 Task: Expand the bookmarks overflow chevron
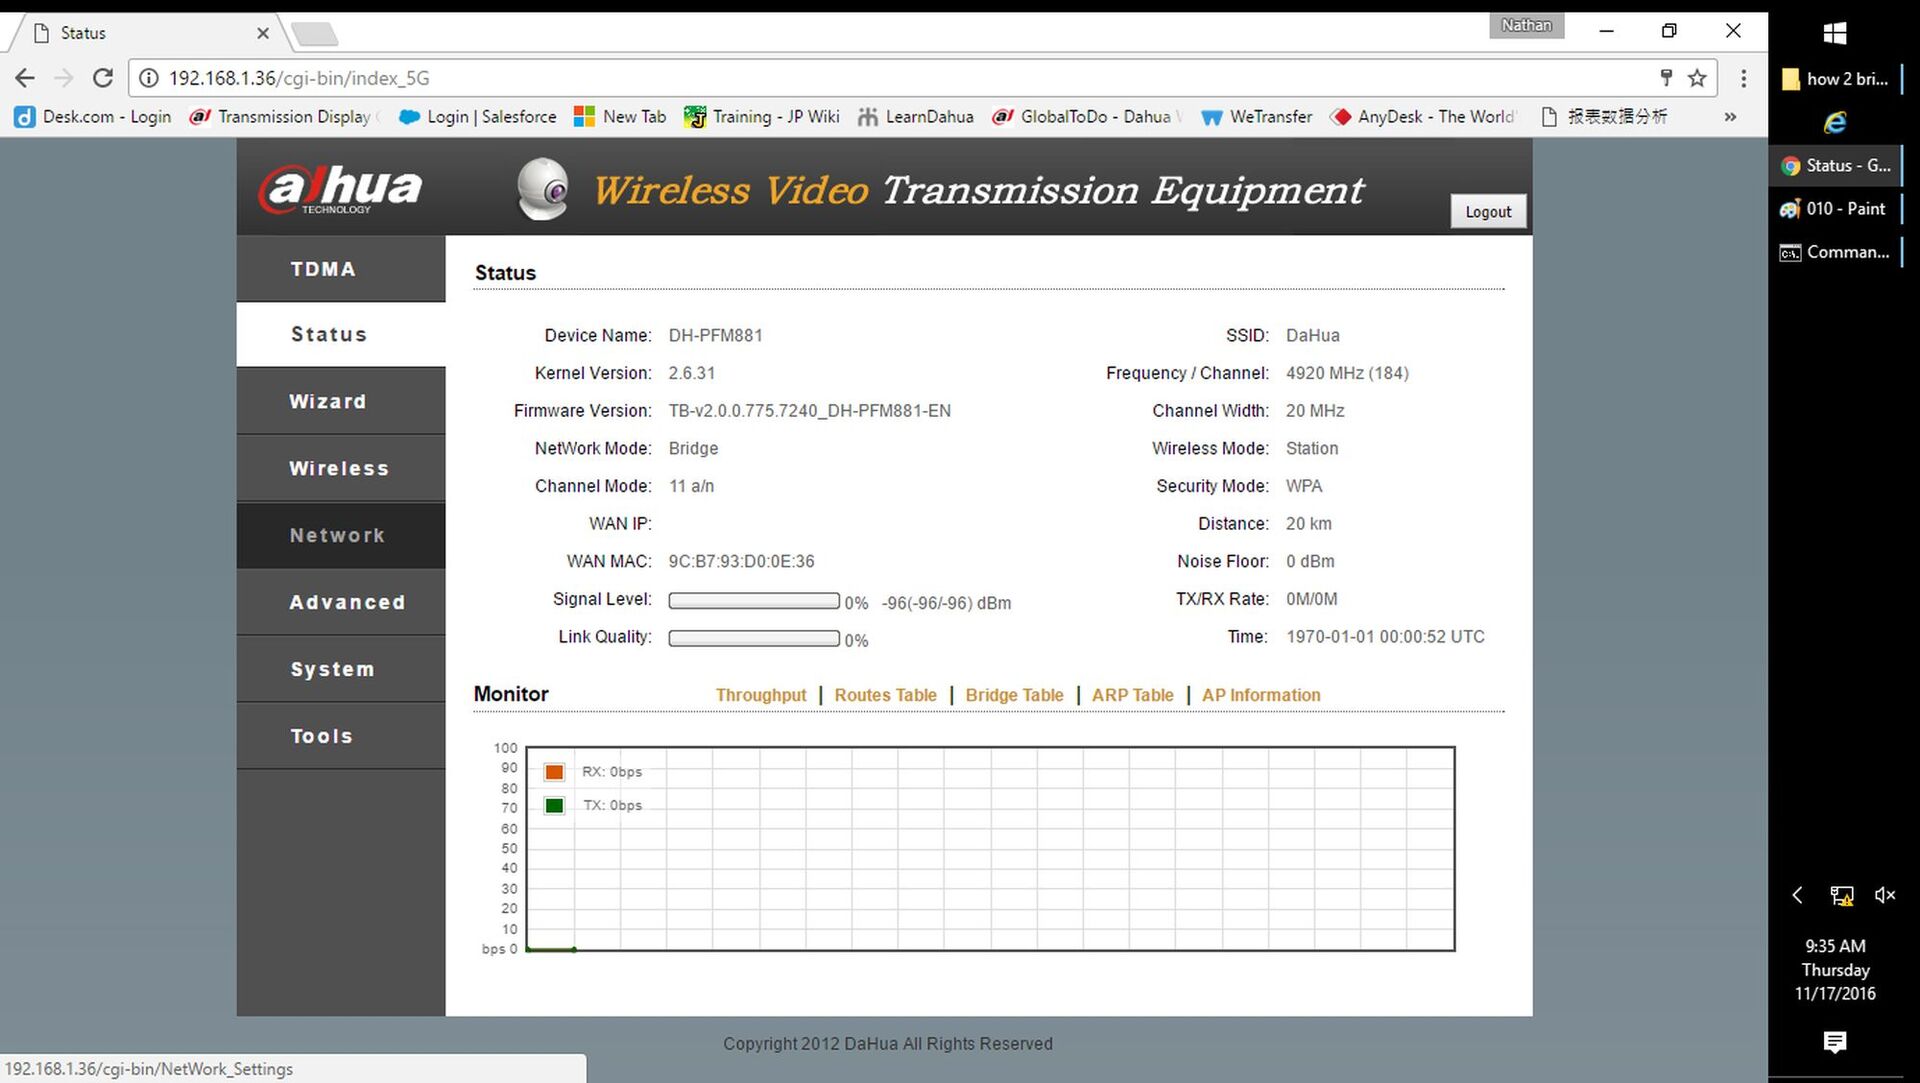pos(1730,117)
